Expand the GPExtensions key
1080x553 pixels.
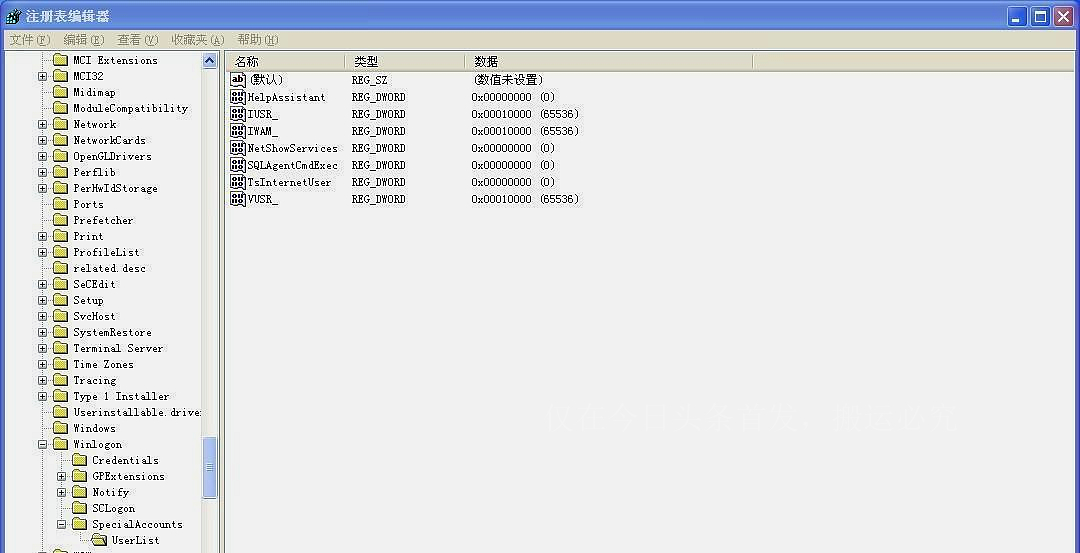tap(61, 477)
